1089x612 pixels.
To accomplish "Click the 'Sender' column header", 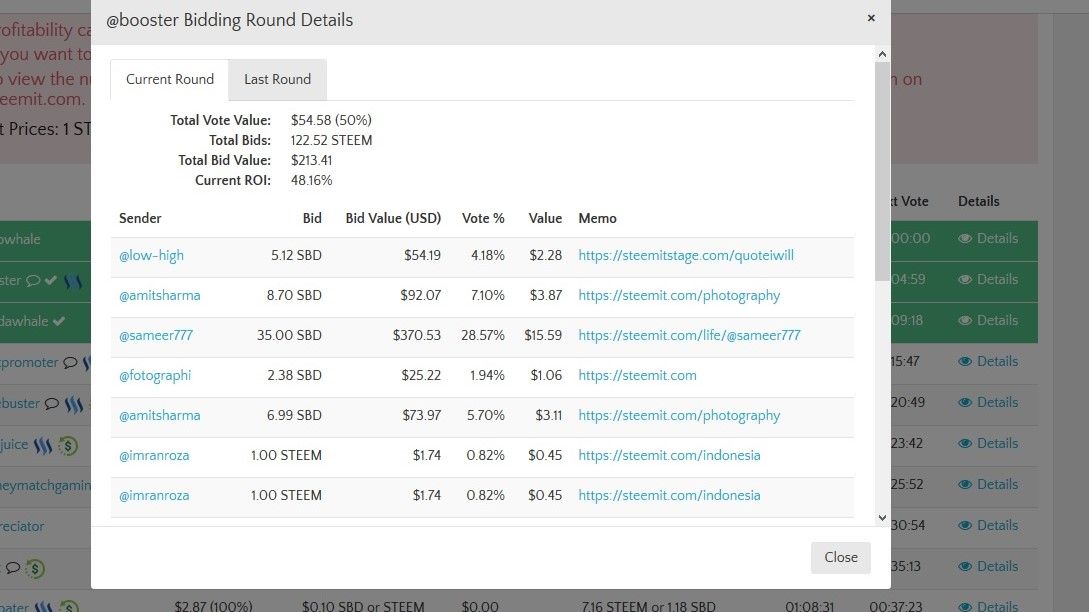I will tap(140, 218).
